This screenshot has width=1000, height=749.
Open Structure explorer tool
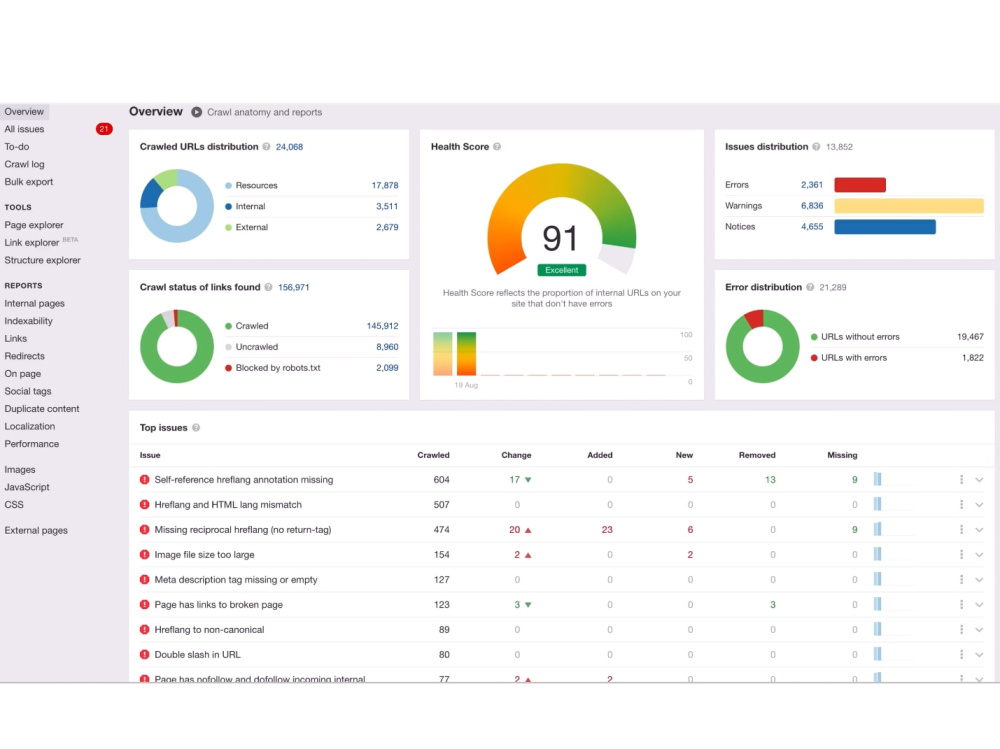point(42,260)
